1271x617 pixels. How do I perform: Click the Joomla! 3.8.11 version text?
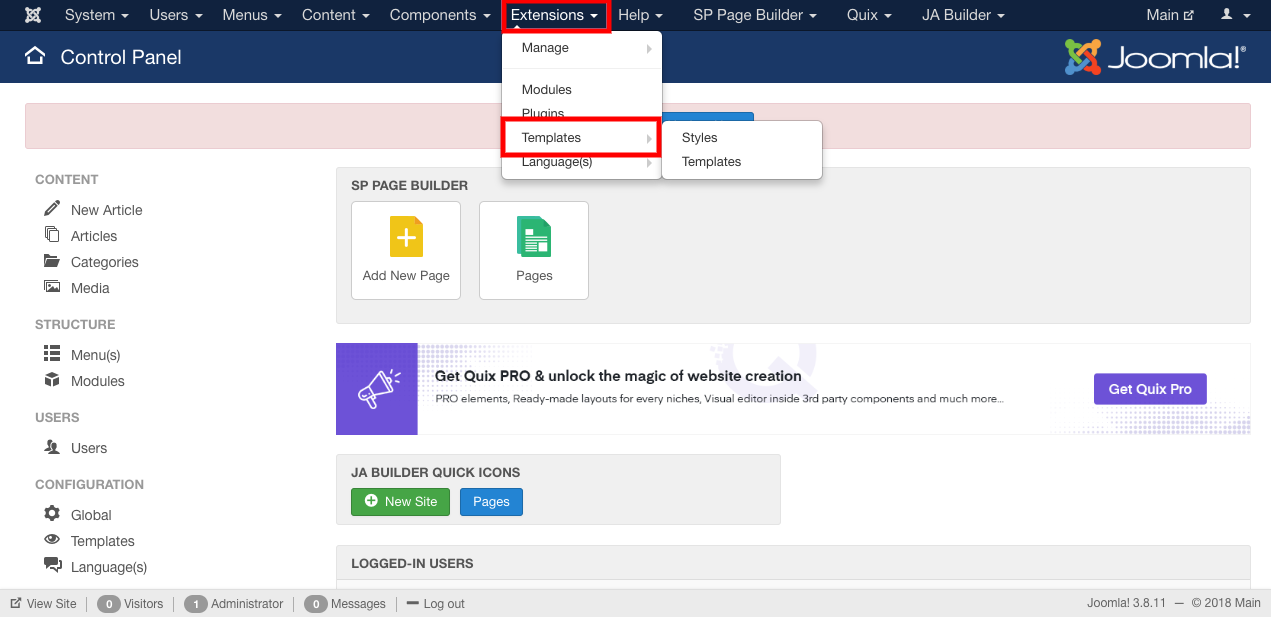point(1129,604)
